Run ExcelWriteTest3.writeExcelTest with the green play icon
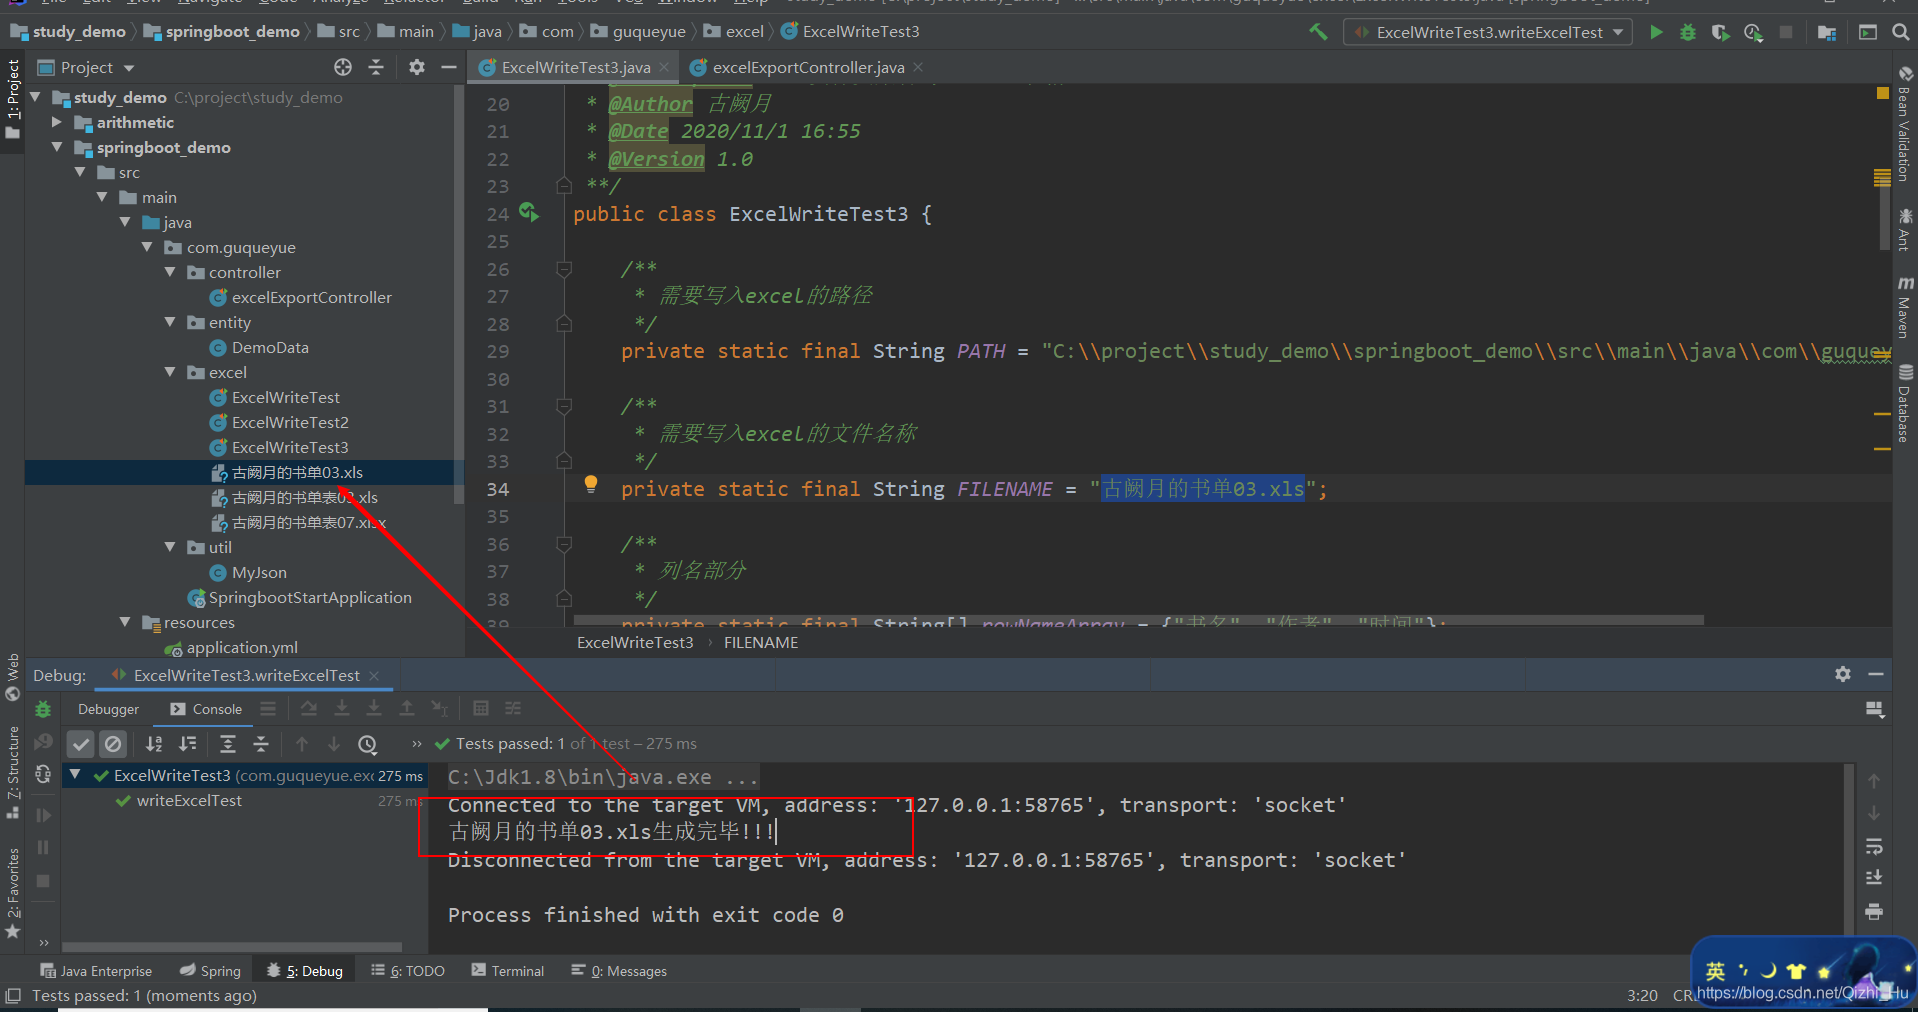 tap(1656, 32)
